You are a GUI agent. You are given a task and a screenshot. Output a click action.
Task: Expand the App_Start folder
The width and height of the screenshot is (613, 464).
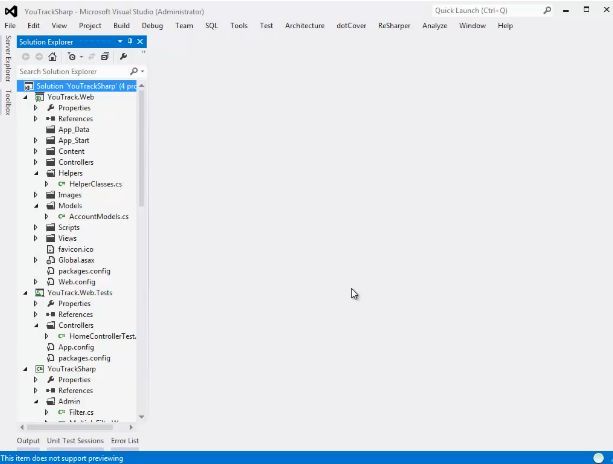point(36,140)
